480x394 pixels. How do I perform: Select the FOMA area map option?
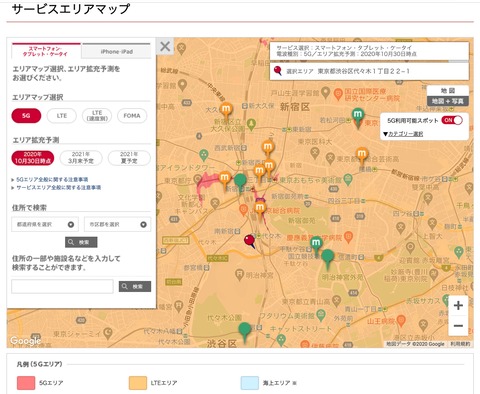[x=132, y=116]
